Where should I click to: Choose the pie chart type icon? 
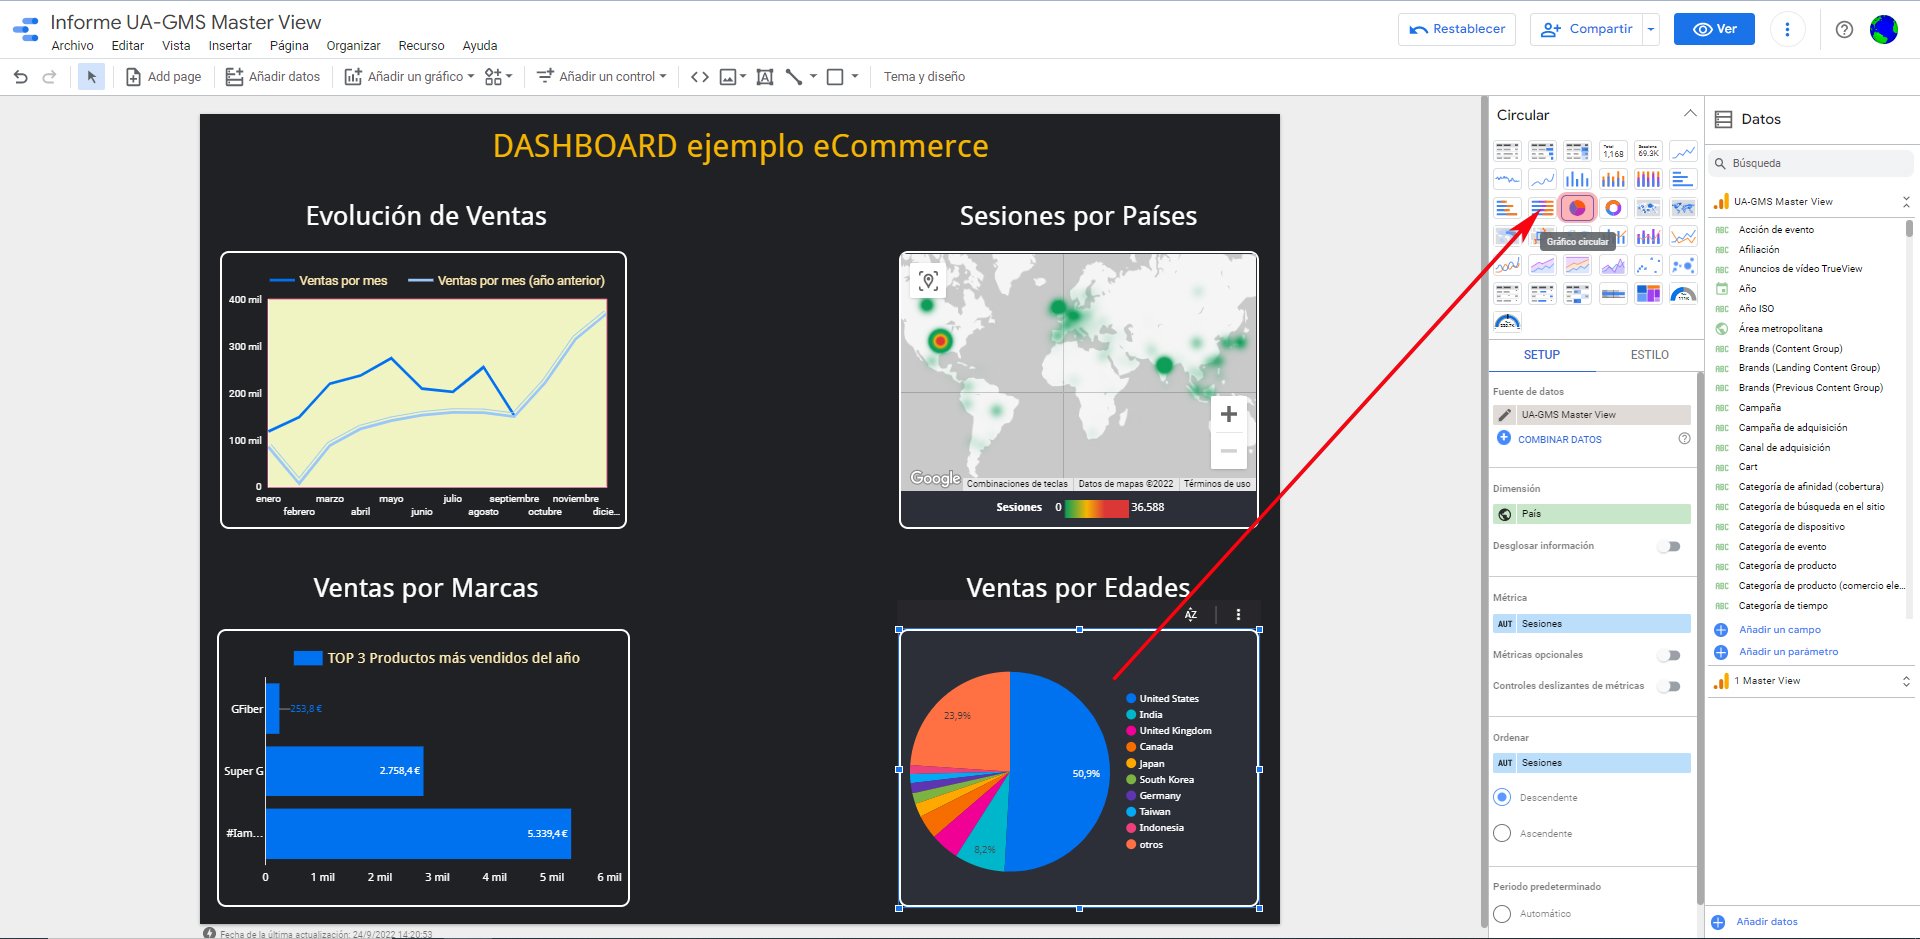[1577, 208]
